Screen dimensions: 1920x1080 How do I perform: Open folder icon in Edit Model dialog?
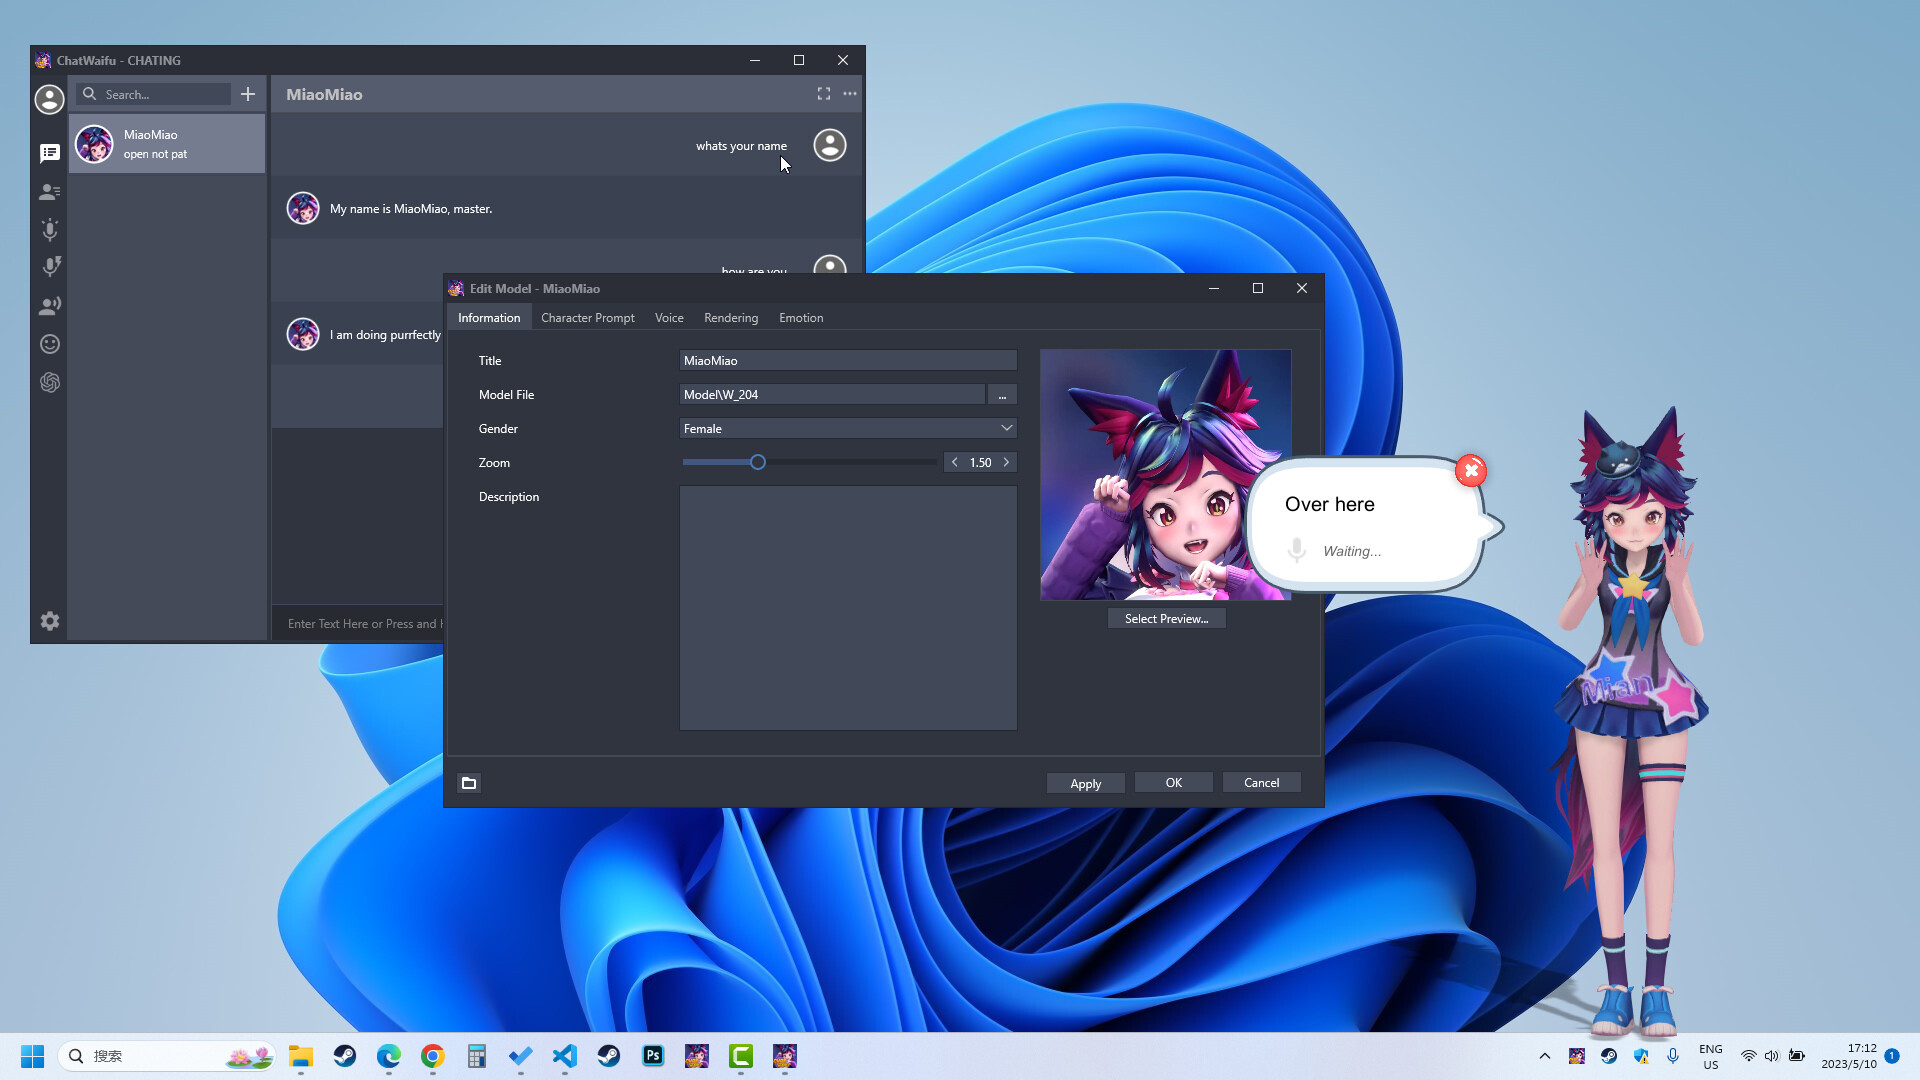(469, 783)
